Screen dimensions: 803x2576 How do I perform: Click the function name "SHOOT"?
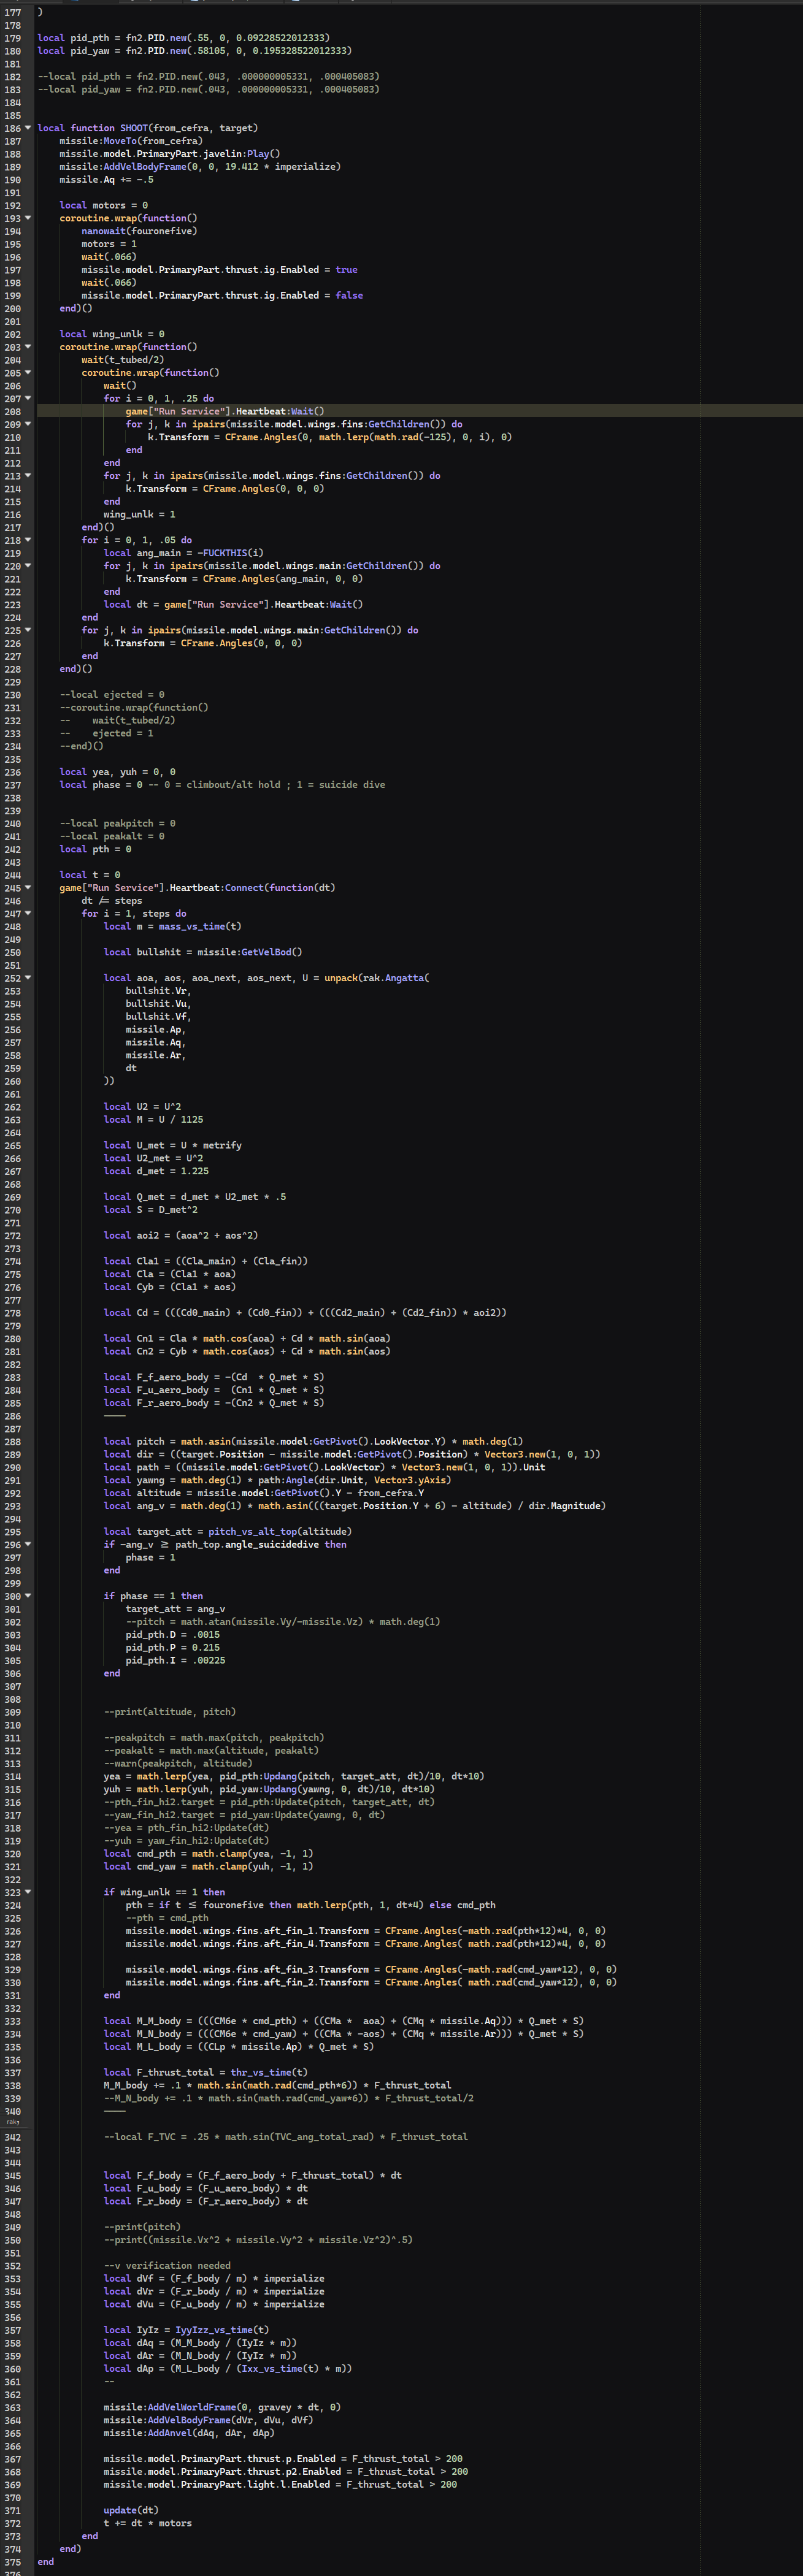134,128
